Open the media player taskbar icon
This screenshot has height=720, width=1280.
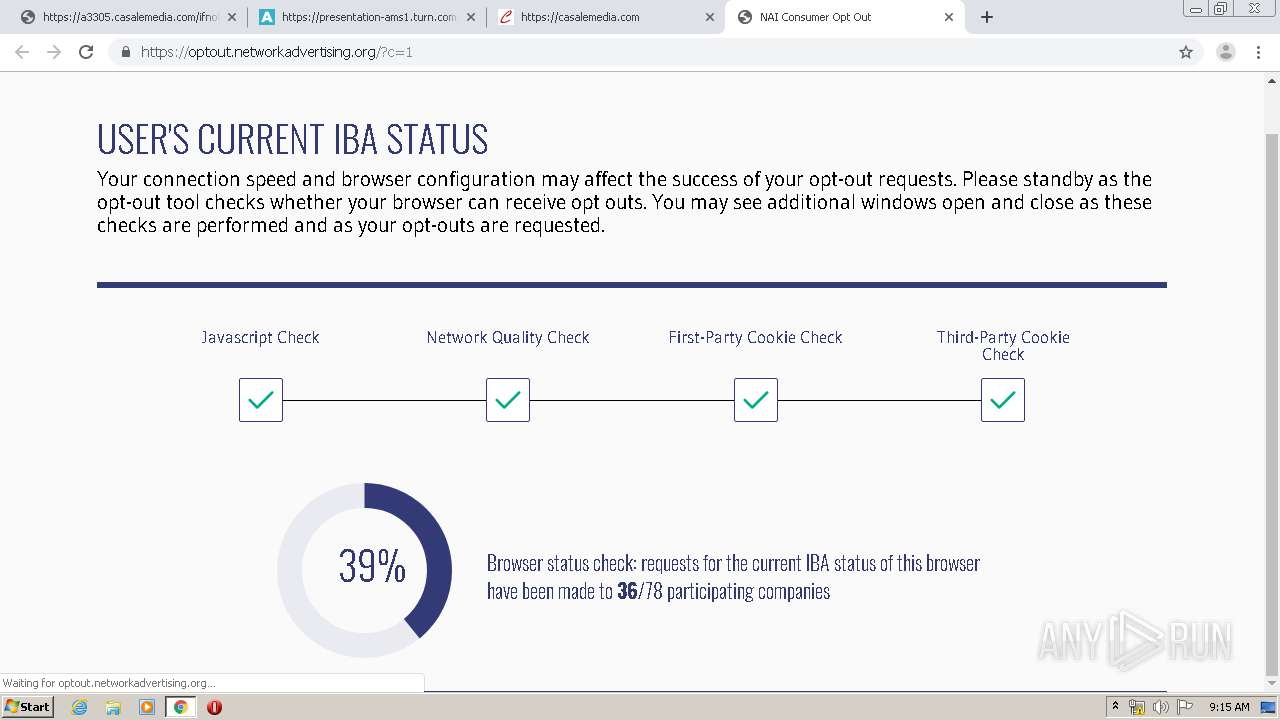pos(147,707)
